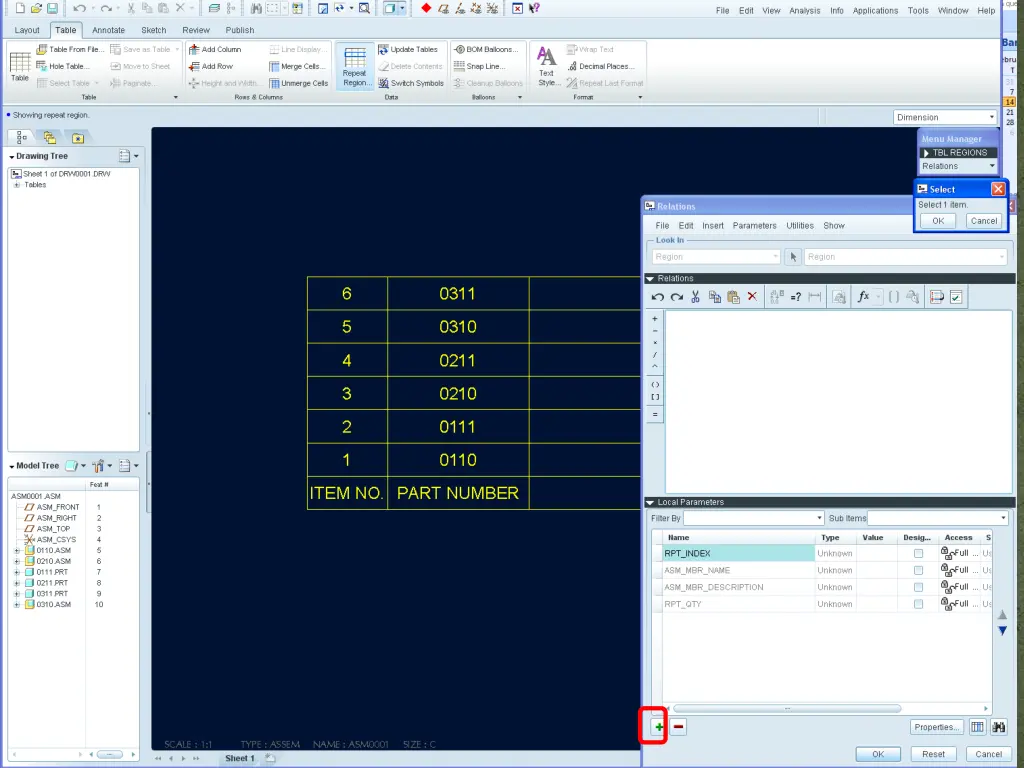Click Reset in the Relations dialog

click(x=933, y=754)
